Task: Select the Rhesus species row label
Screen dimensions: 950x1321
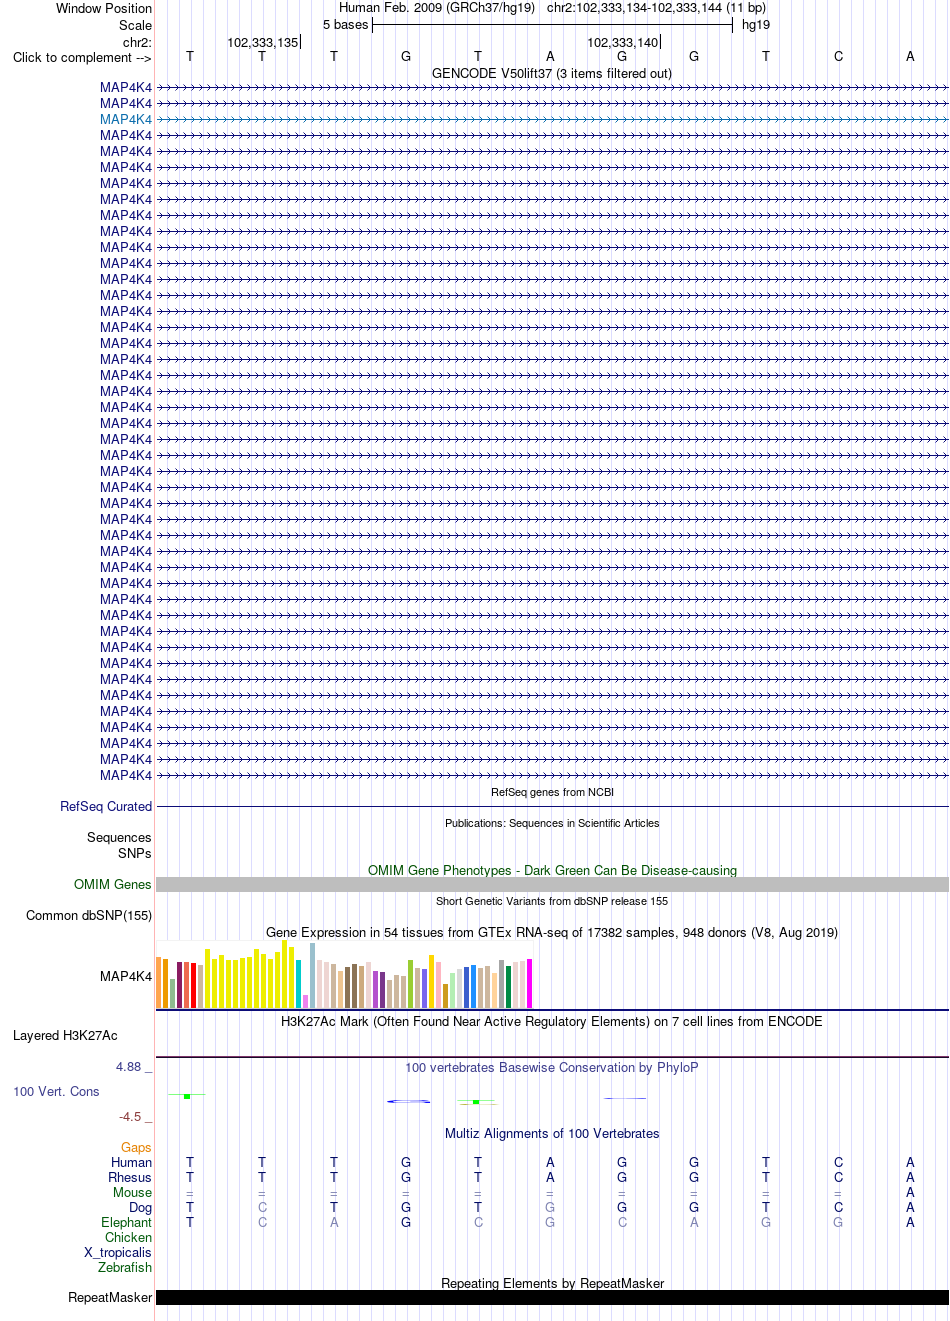Action: [x=130, y=1177]
